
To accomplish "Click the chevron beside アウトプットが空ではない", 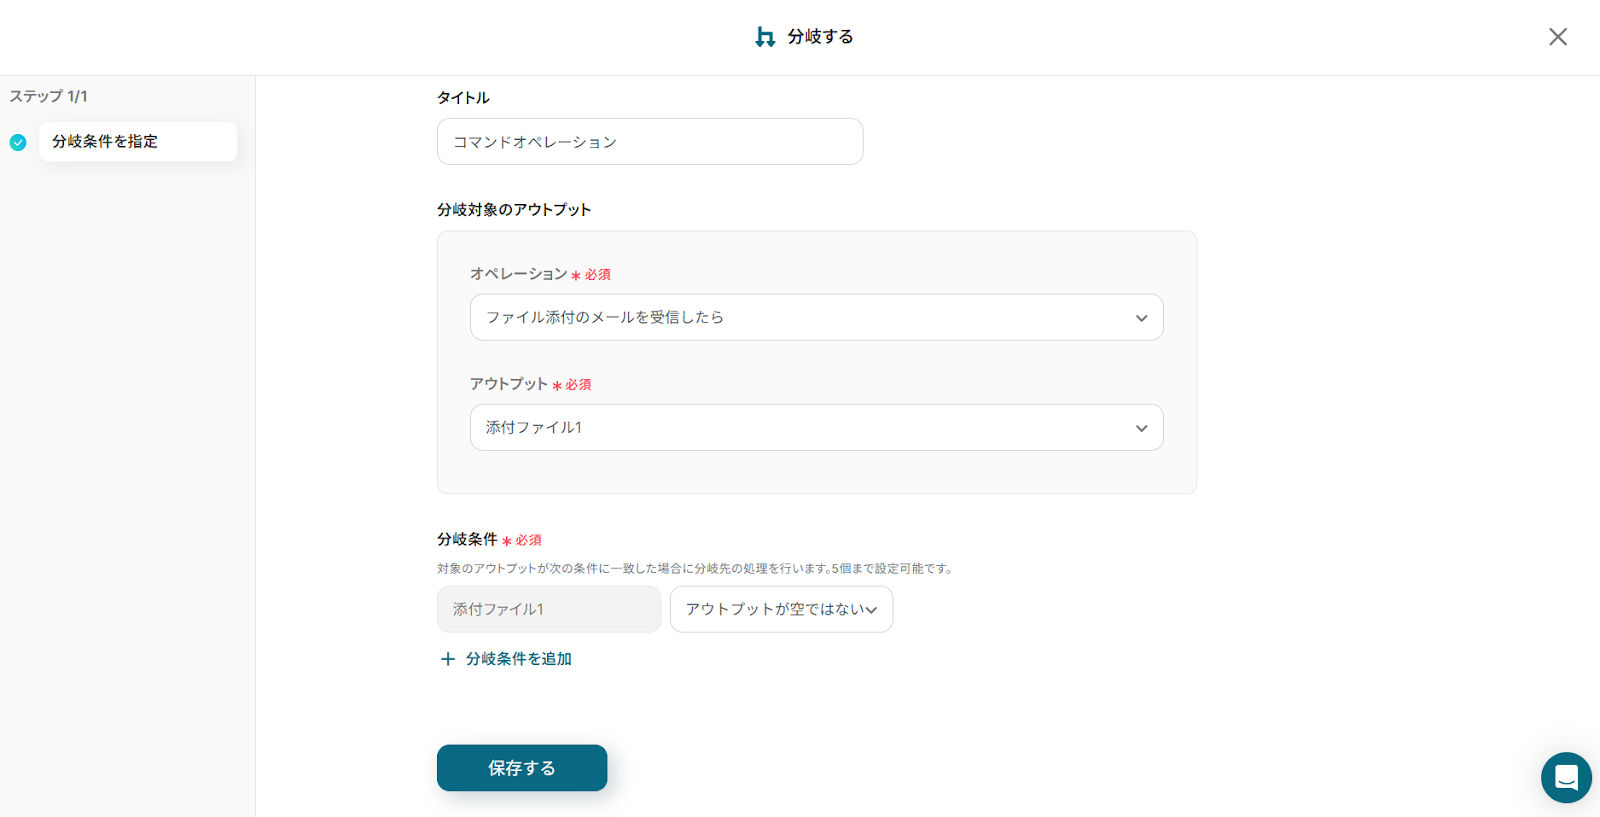I will tap(871, 610).
